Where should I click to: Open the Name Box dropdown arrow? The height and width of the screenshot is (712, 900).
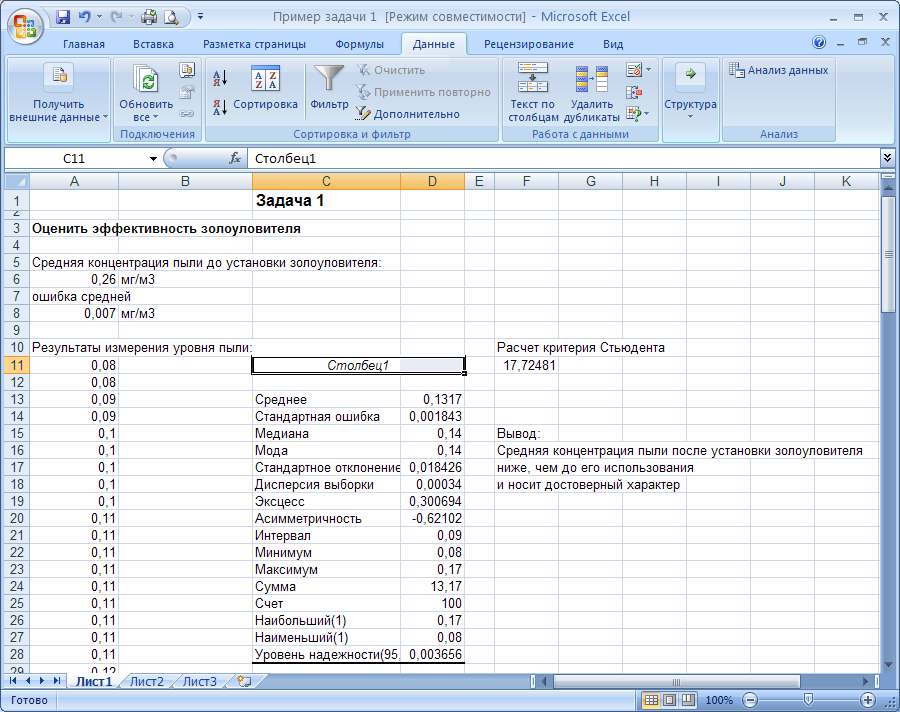click(x=153, y=158)
